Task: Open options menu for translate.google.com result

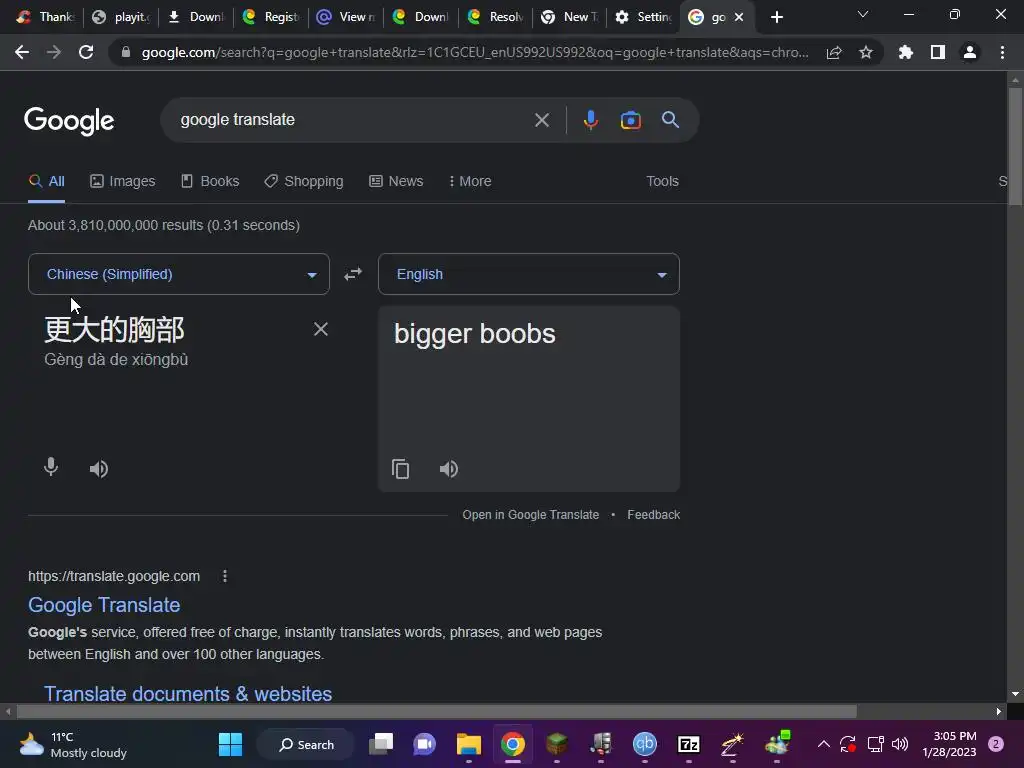Action: [x=225, y=576]
